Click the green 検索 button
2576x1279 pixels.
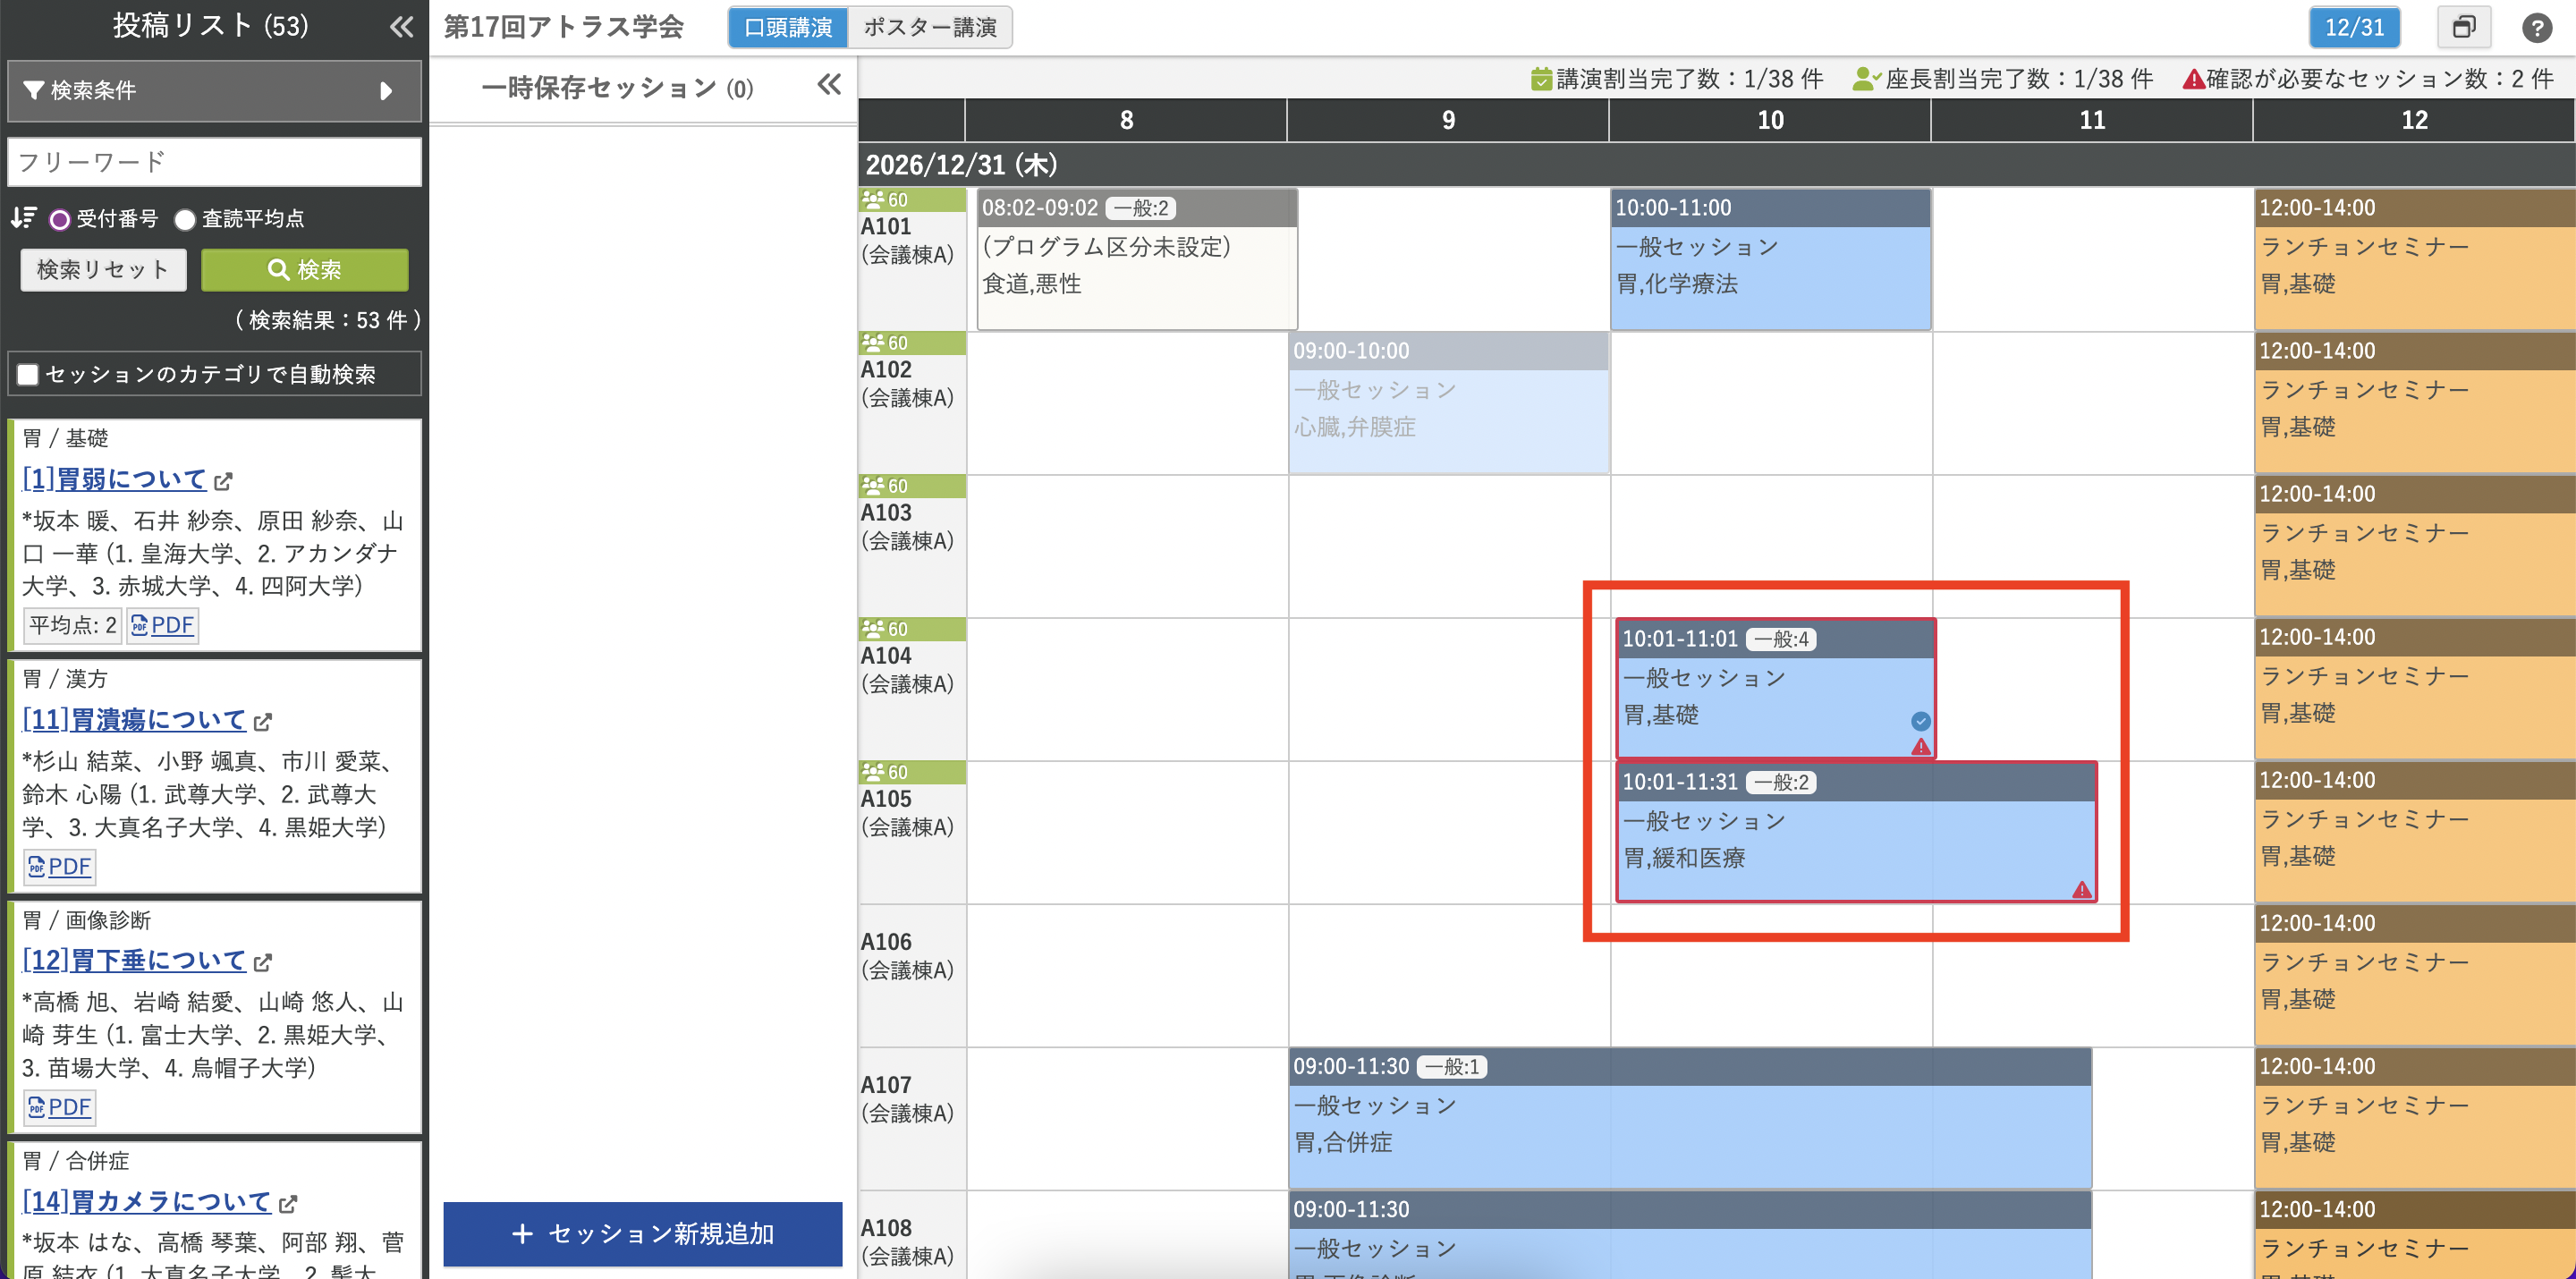tap(304, 270)
